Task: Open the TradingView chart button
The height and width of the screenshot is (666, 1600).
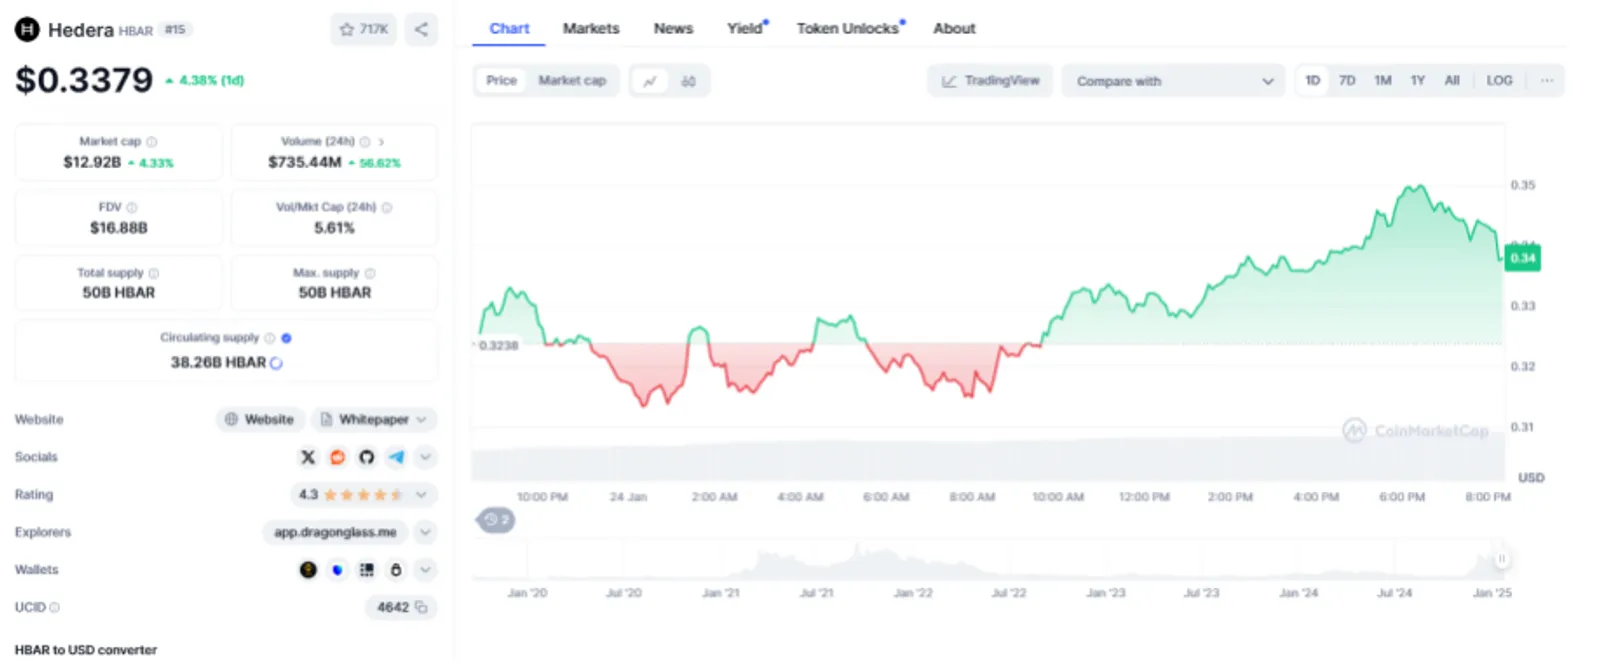Action: click(990, 81)
